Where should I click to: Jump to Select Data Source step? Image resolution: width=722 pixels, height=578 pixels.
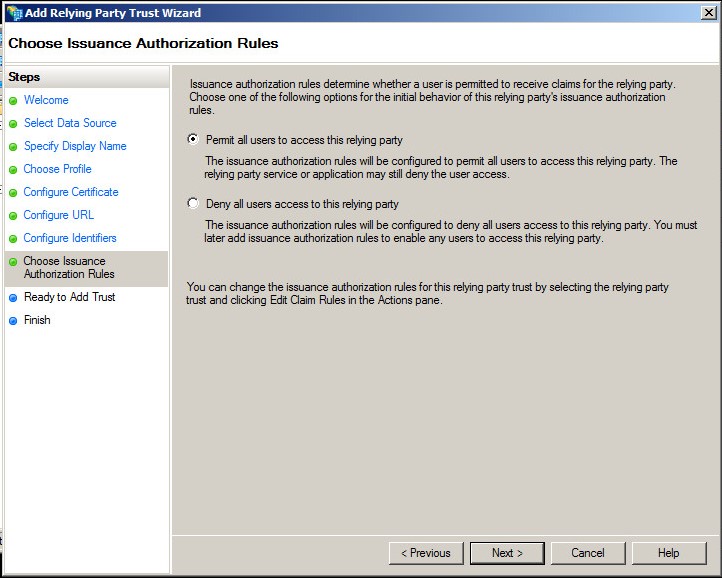[70, 123]
